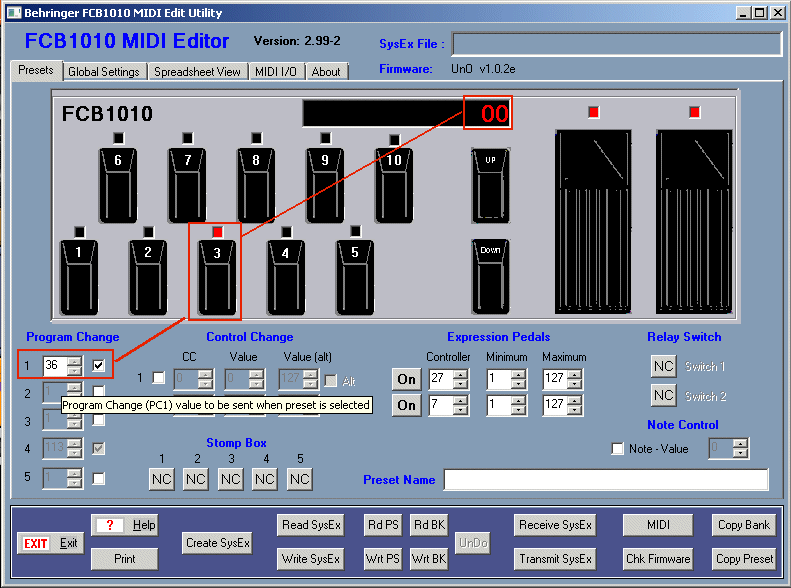The width and height of the screenshot is (791, 588).
Task: Open the About tab
Action: [326, 72]
